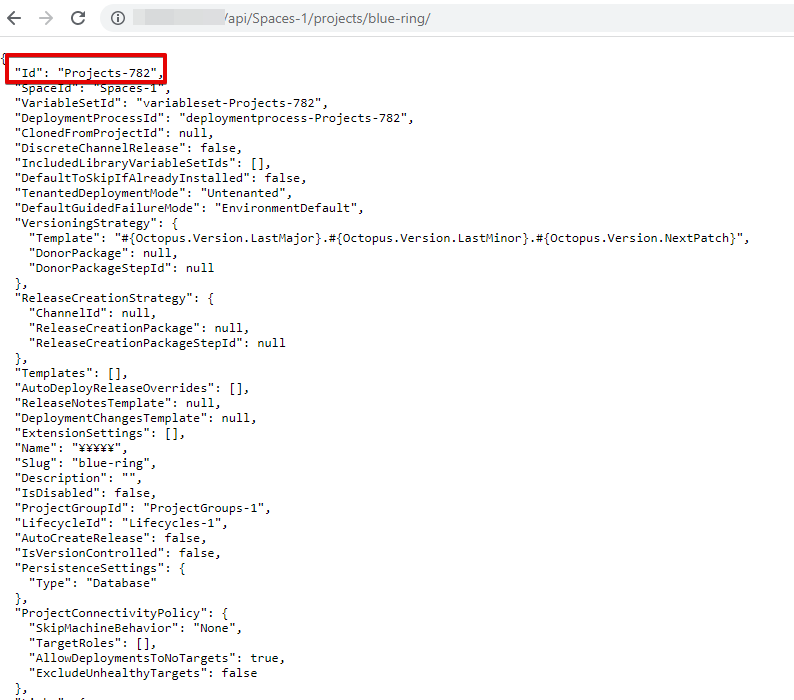
Task: Click "DefaultToSkipIfAlreadyInstalled" line
Action: click(161, 178)
